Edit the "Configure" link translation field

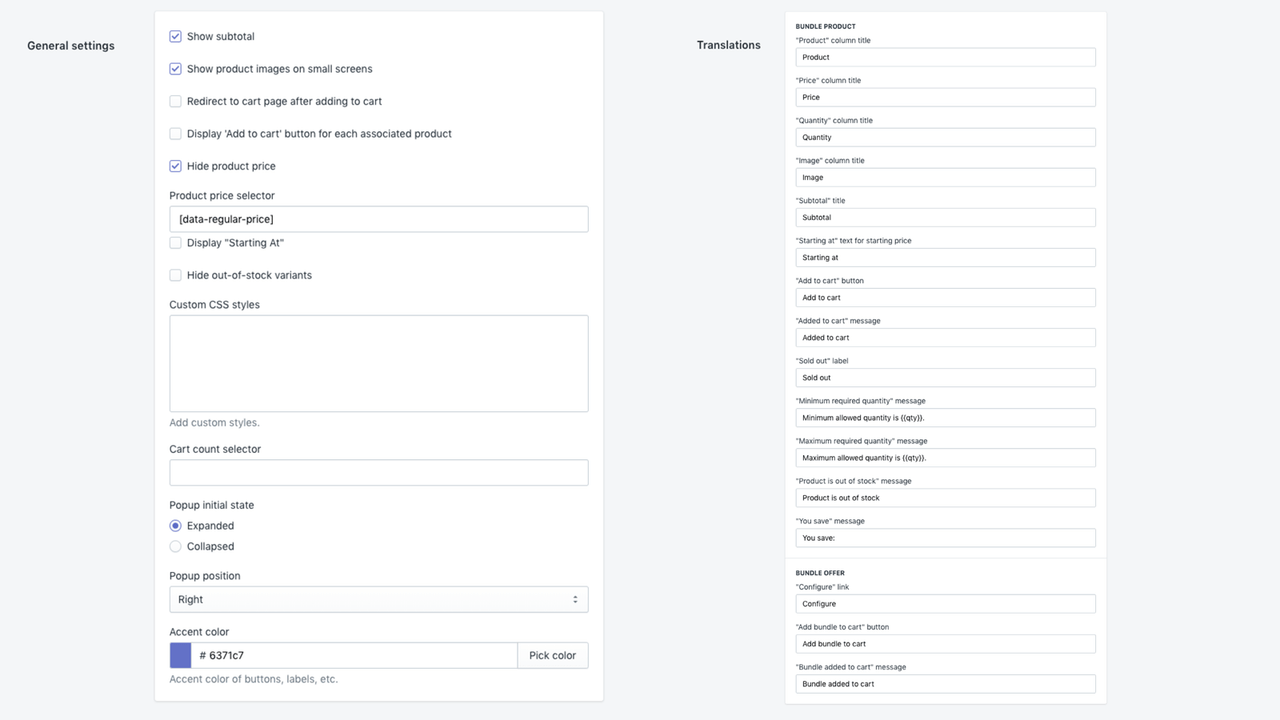pos(945,604)
